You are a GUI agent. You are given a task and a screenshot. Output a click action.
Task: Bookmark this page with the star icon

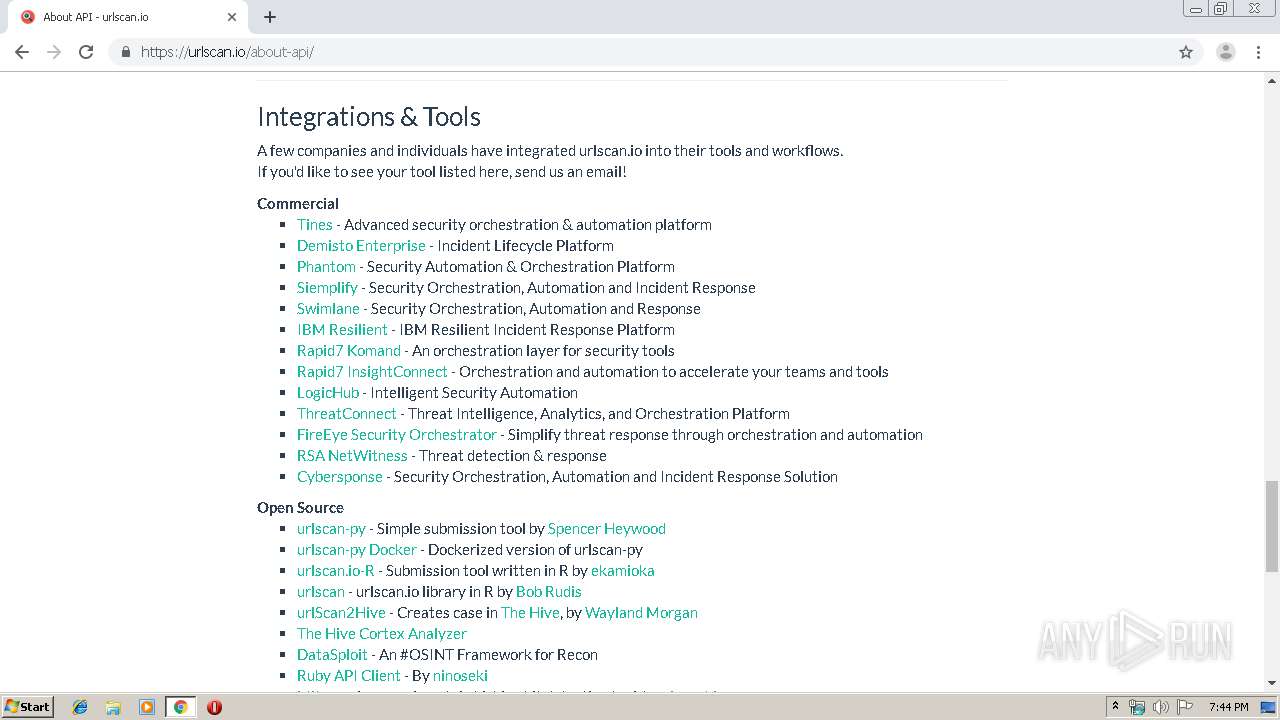(1186, 52)
